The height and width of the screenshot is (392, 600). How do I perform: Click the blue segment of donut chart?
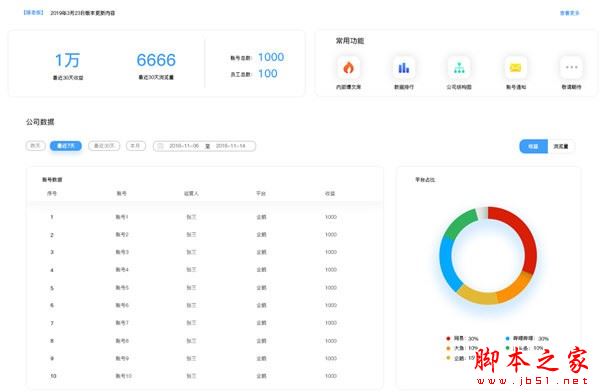pyautogui.click(x=447, y=262)
